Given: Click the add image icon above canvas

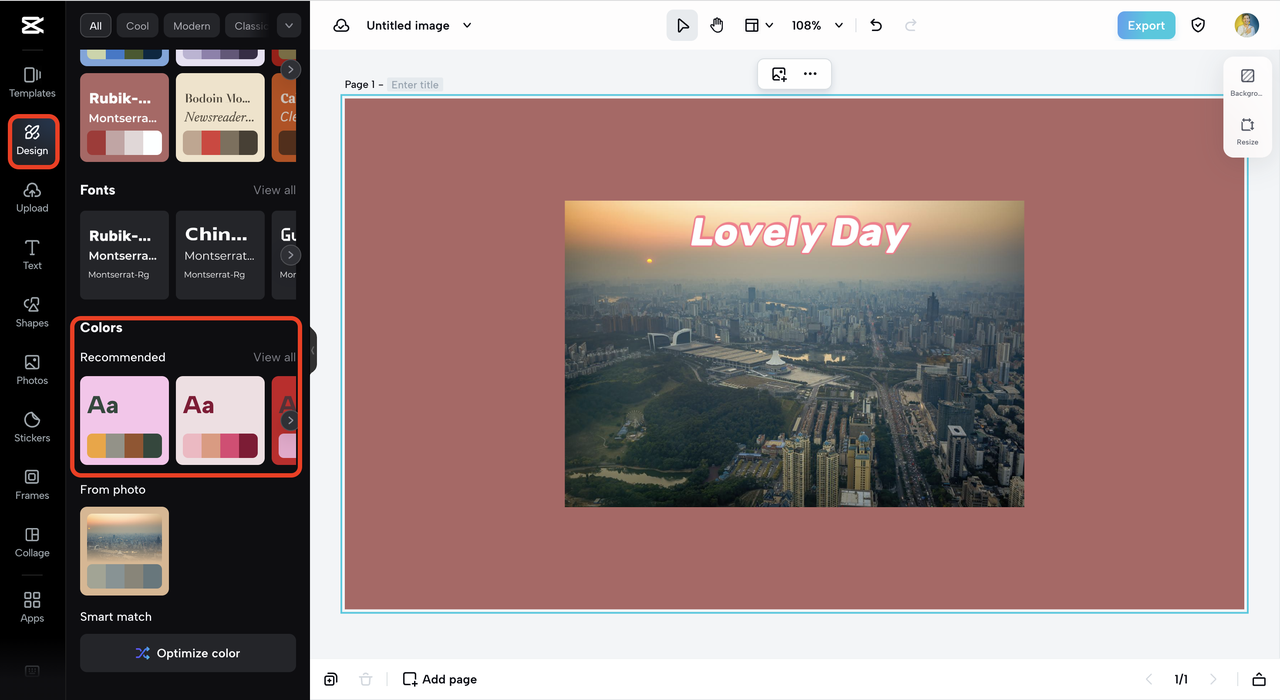Looking at the screenshot, I should coord(779,74).
